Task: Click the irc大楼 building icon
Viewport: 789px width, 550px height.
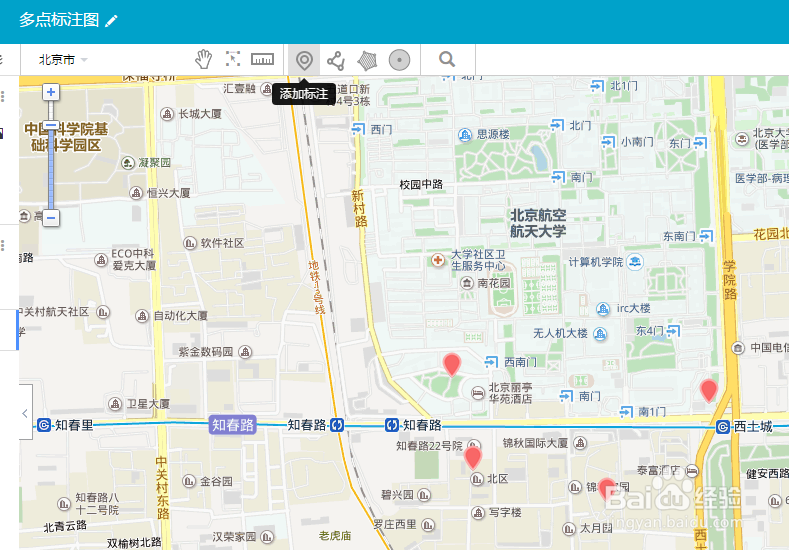Action: (x=603, y=309)
